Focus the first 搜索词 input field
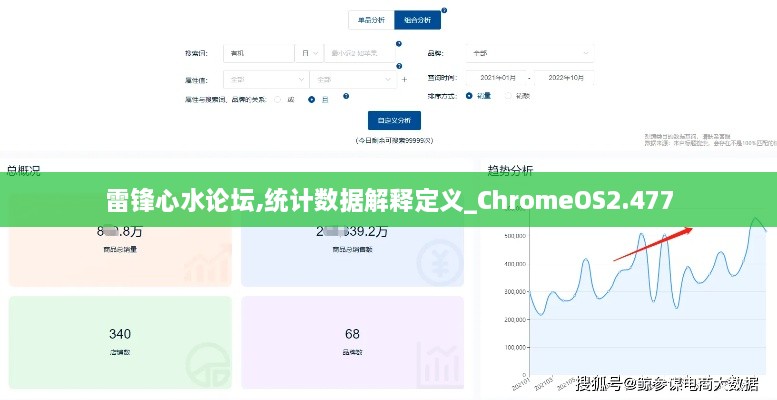Screen dimensions: 777x400 coord(259,53)
